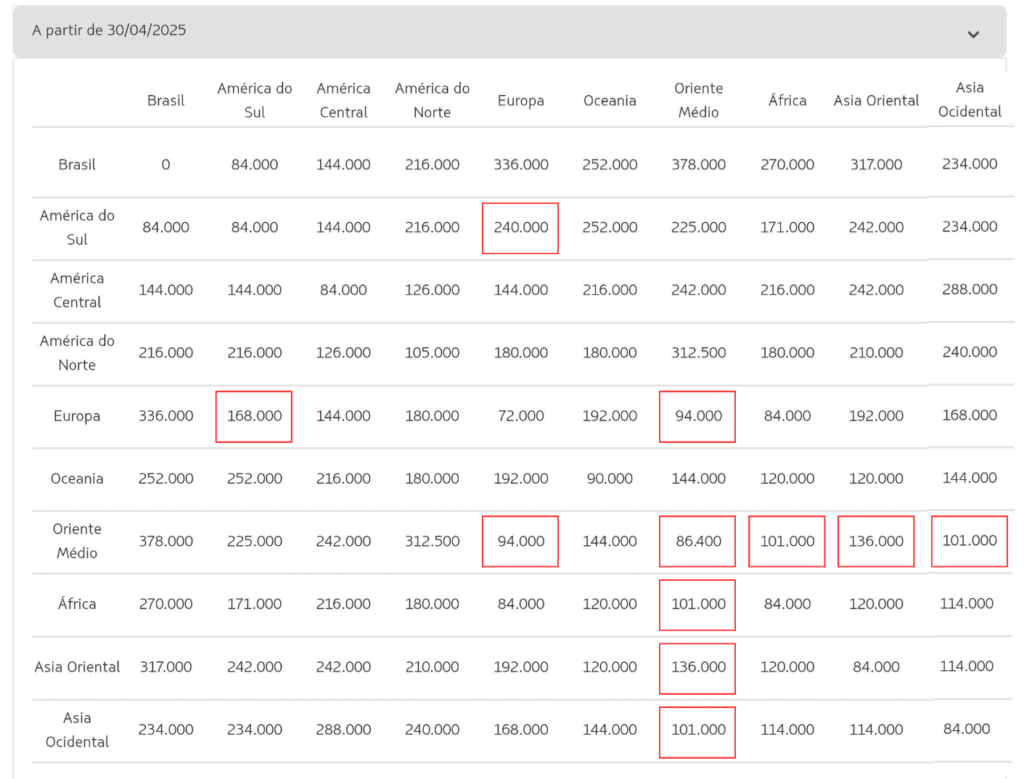Select the Oriente Médio column header

tap(698, 100)
